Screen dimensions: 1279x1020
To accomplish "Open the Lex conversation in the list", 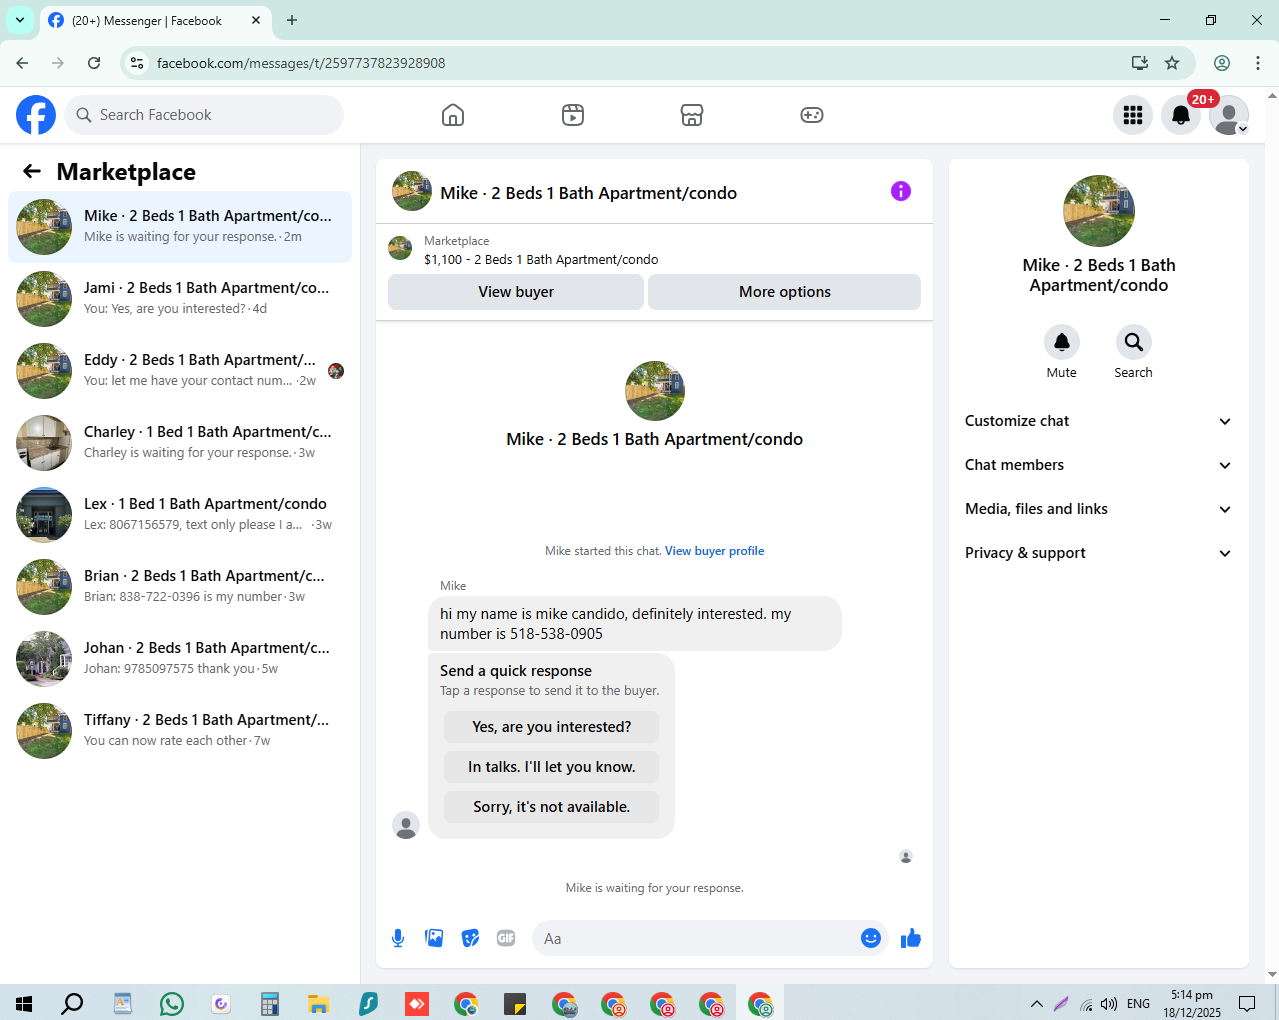I will [180, 515].
